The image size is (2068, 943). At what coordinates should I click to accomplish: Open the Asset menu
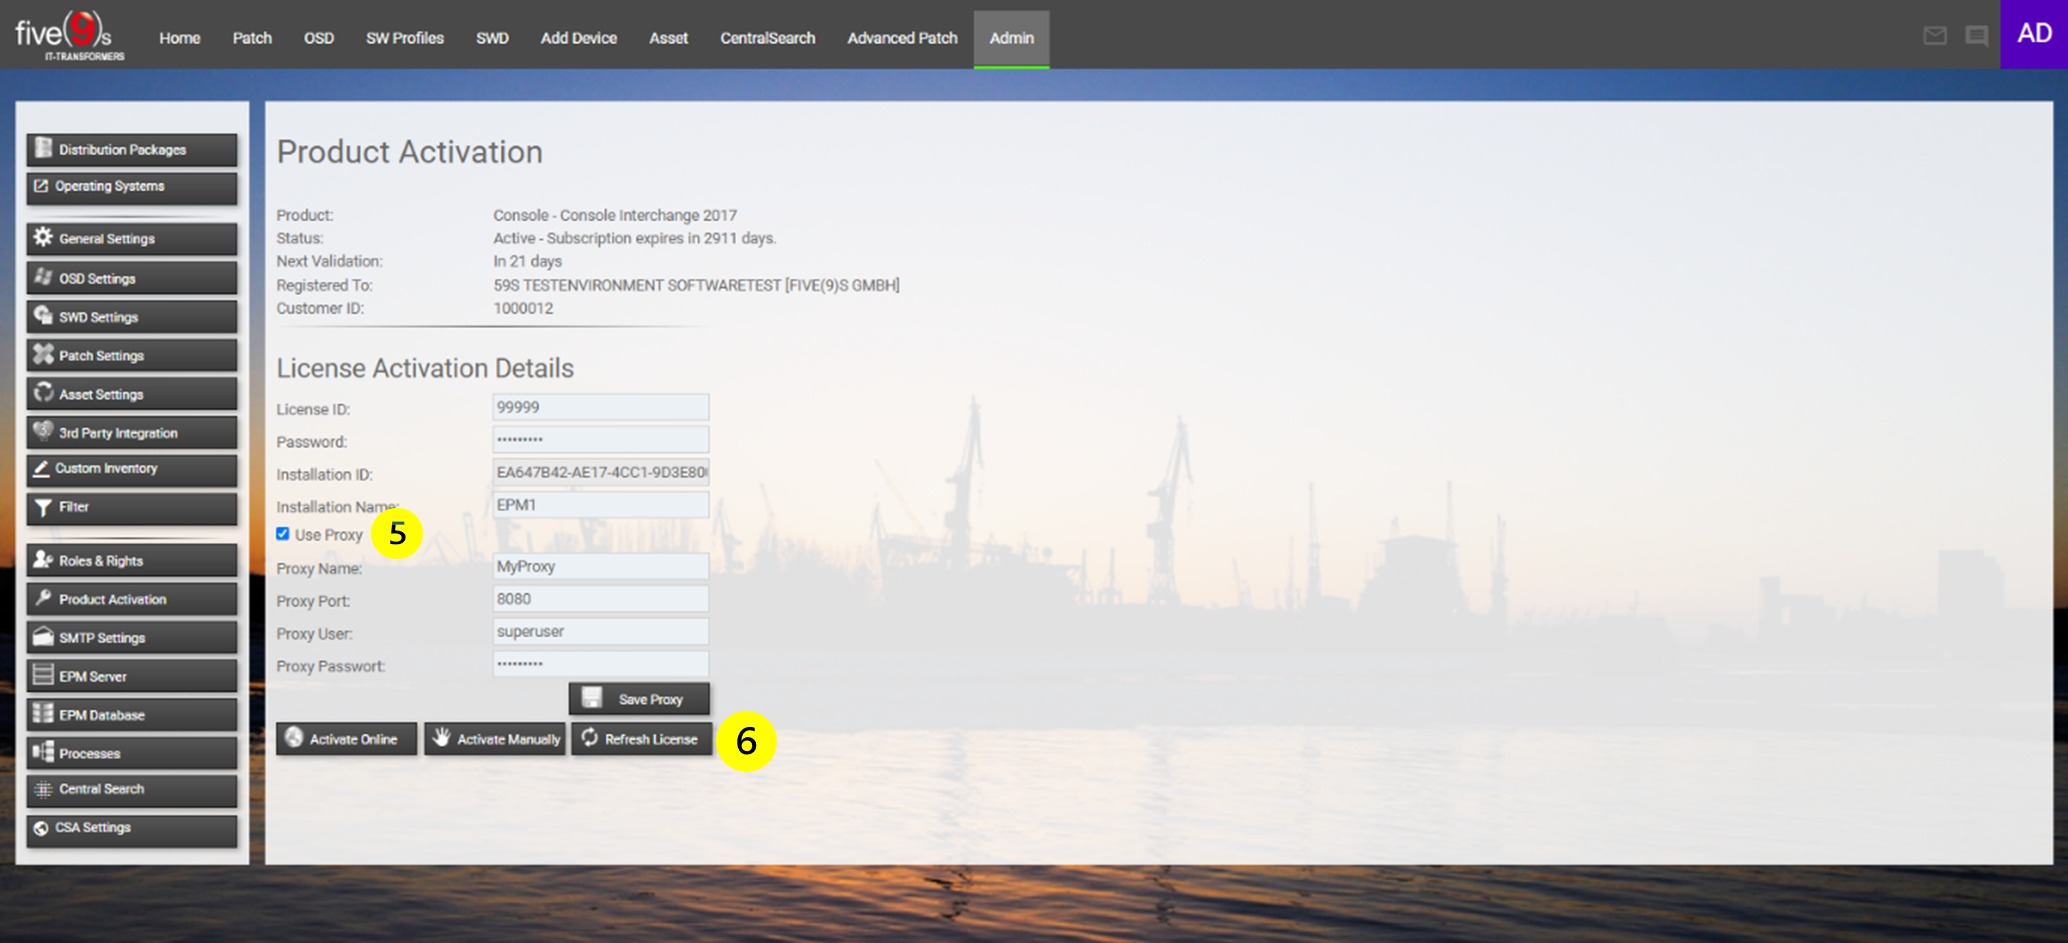click(668, 38)
